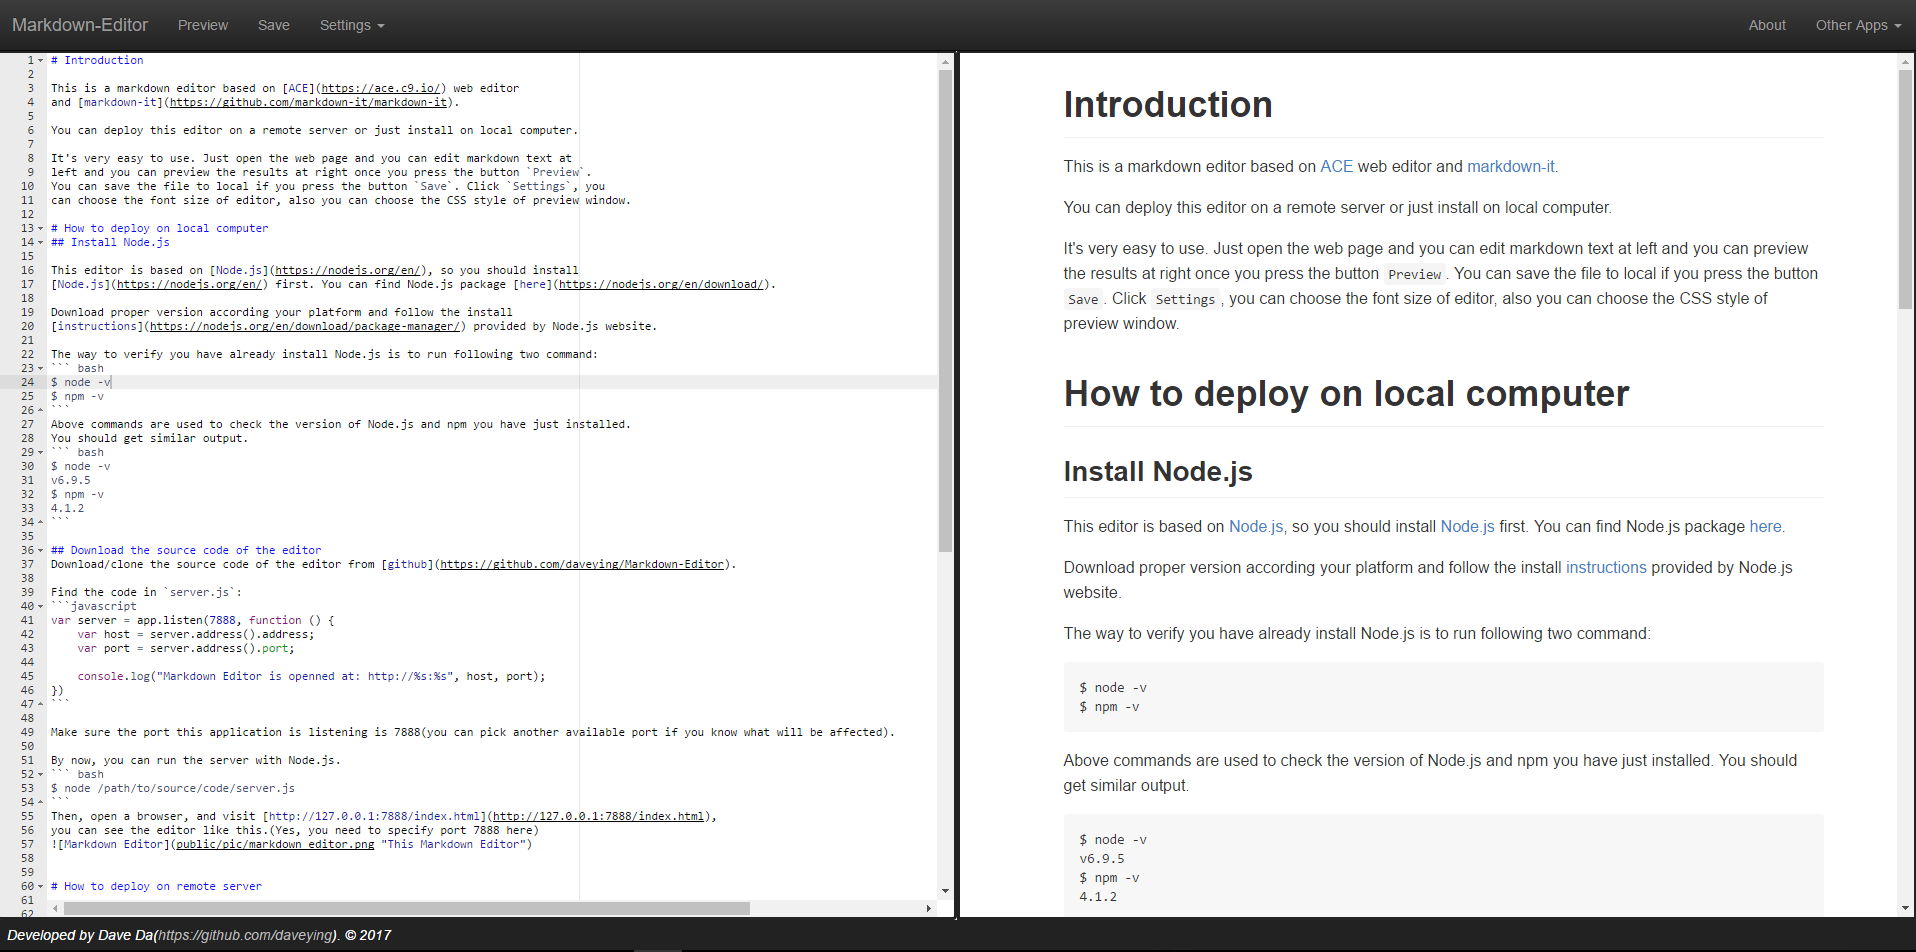Click the daveying Markdown-Editor github URL
The image size is (1916, 952).
tap(582, 564)
